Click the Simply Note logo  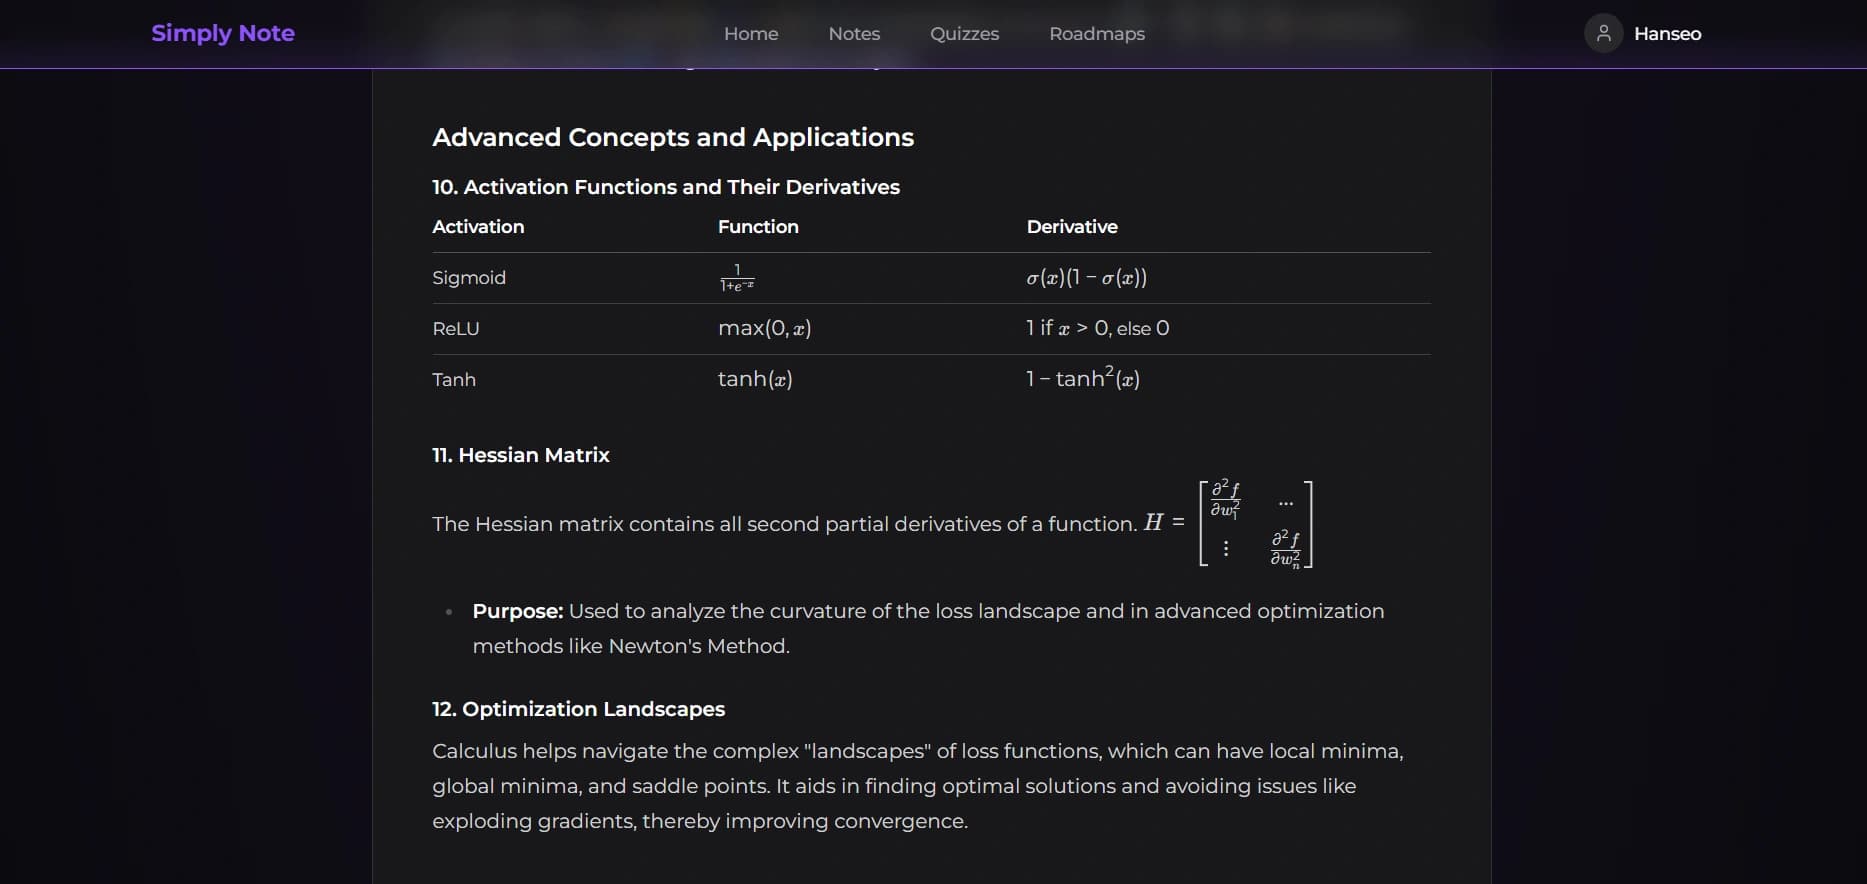pyautogui.click(x=222, y=33)
